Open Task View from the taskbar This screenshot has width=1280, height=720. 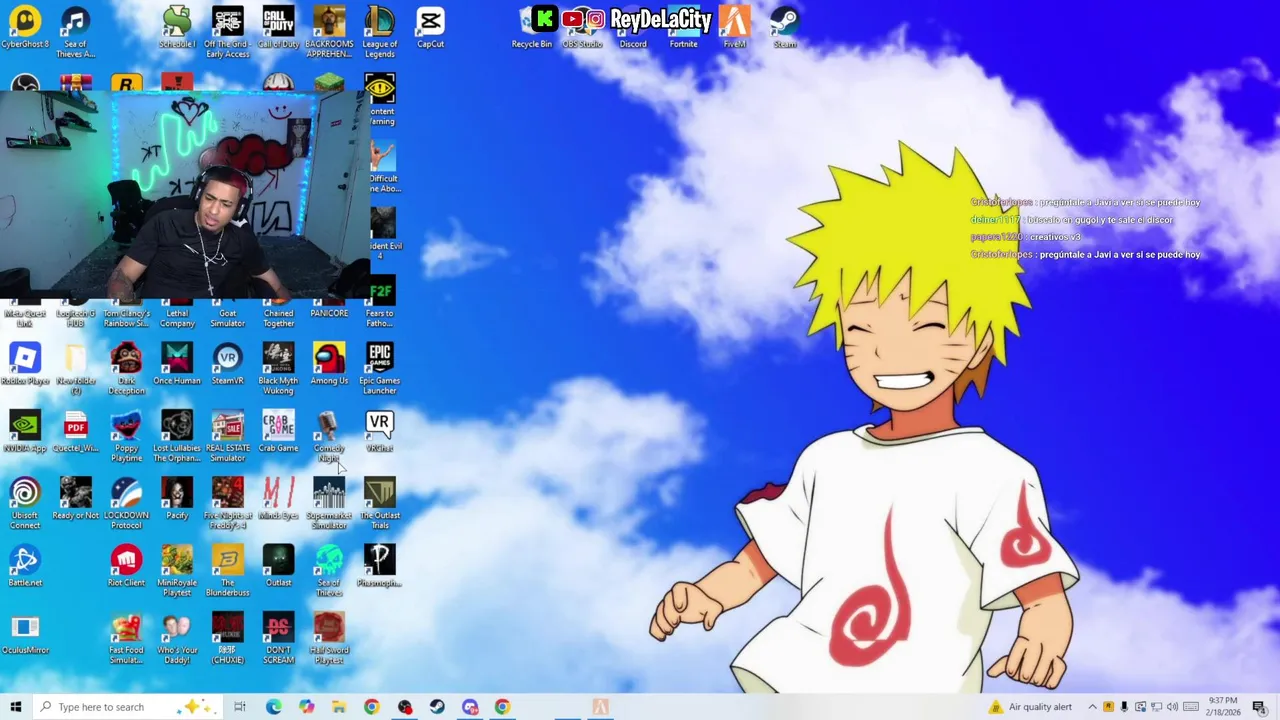tap(240, 707)
